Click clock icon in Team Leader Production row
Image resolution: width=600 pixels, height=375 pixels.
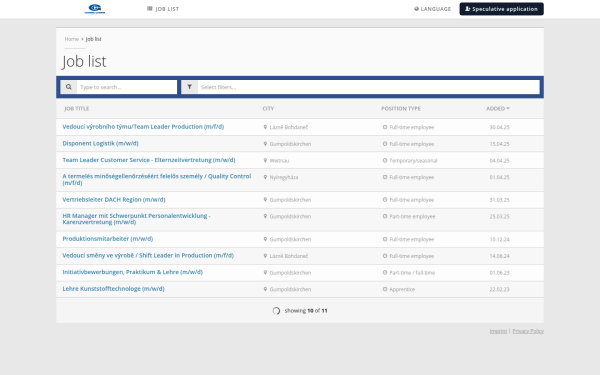point(385,127)
